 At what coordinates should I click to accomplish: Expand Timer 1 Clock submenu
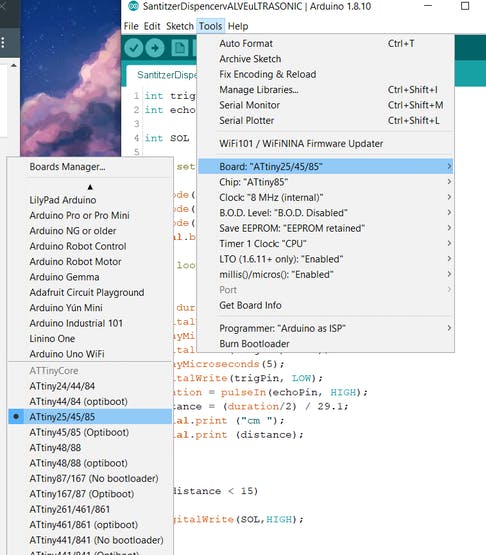pyautogui.click(x=325, y=244)
